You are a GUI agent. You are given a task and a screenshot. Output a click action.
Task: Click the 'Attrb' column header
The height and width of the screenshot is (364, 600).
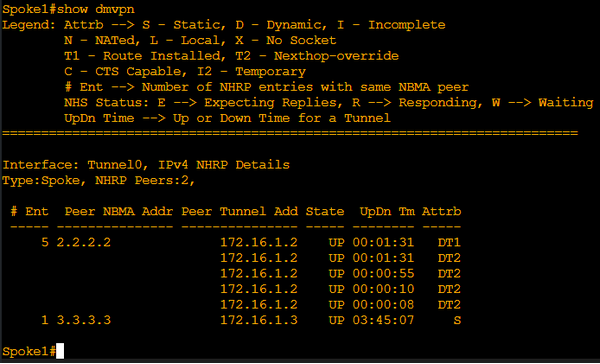(x=442, y=211)
